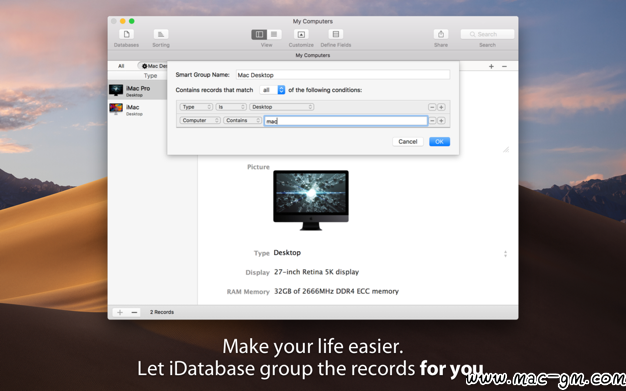This screenshot has height=391, width=626.
Task: Click the 2 Records status text
Action: pyautogui.click(x=162, y=312)
